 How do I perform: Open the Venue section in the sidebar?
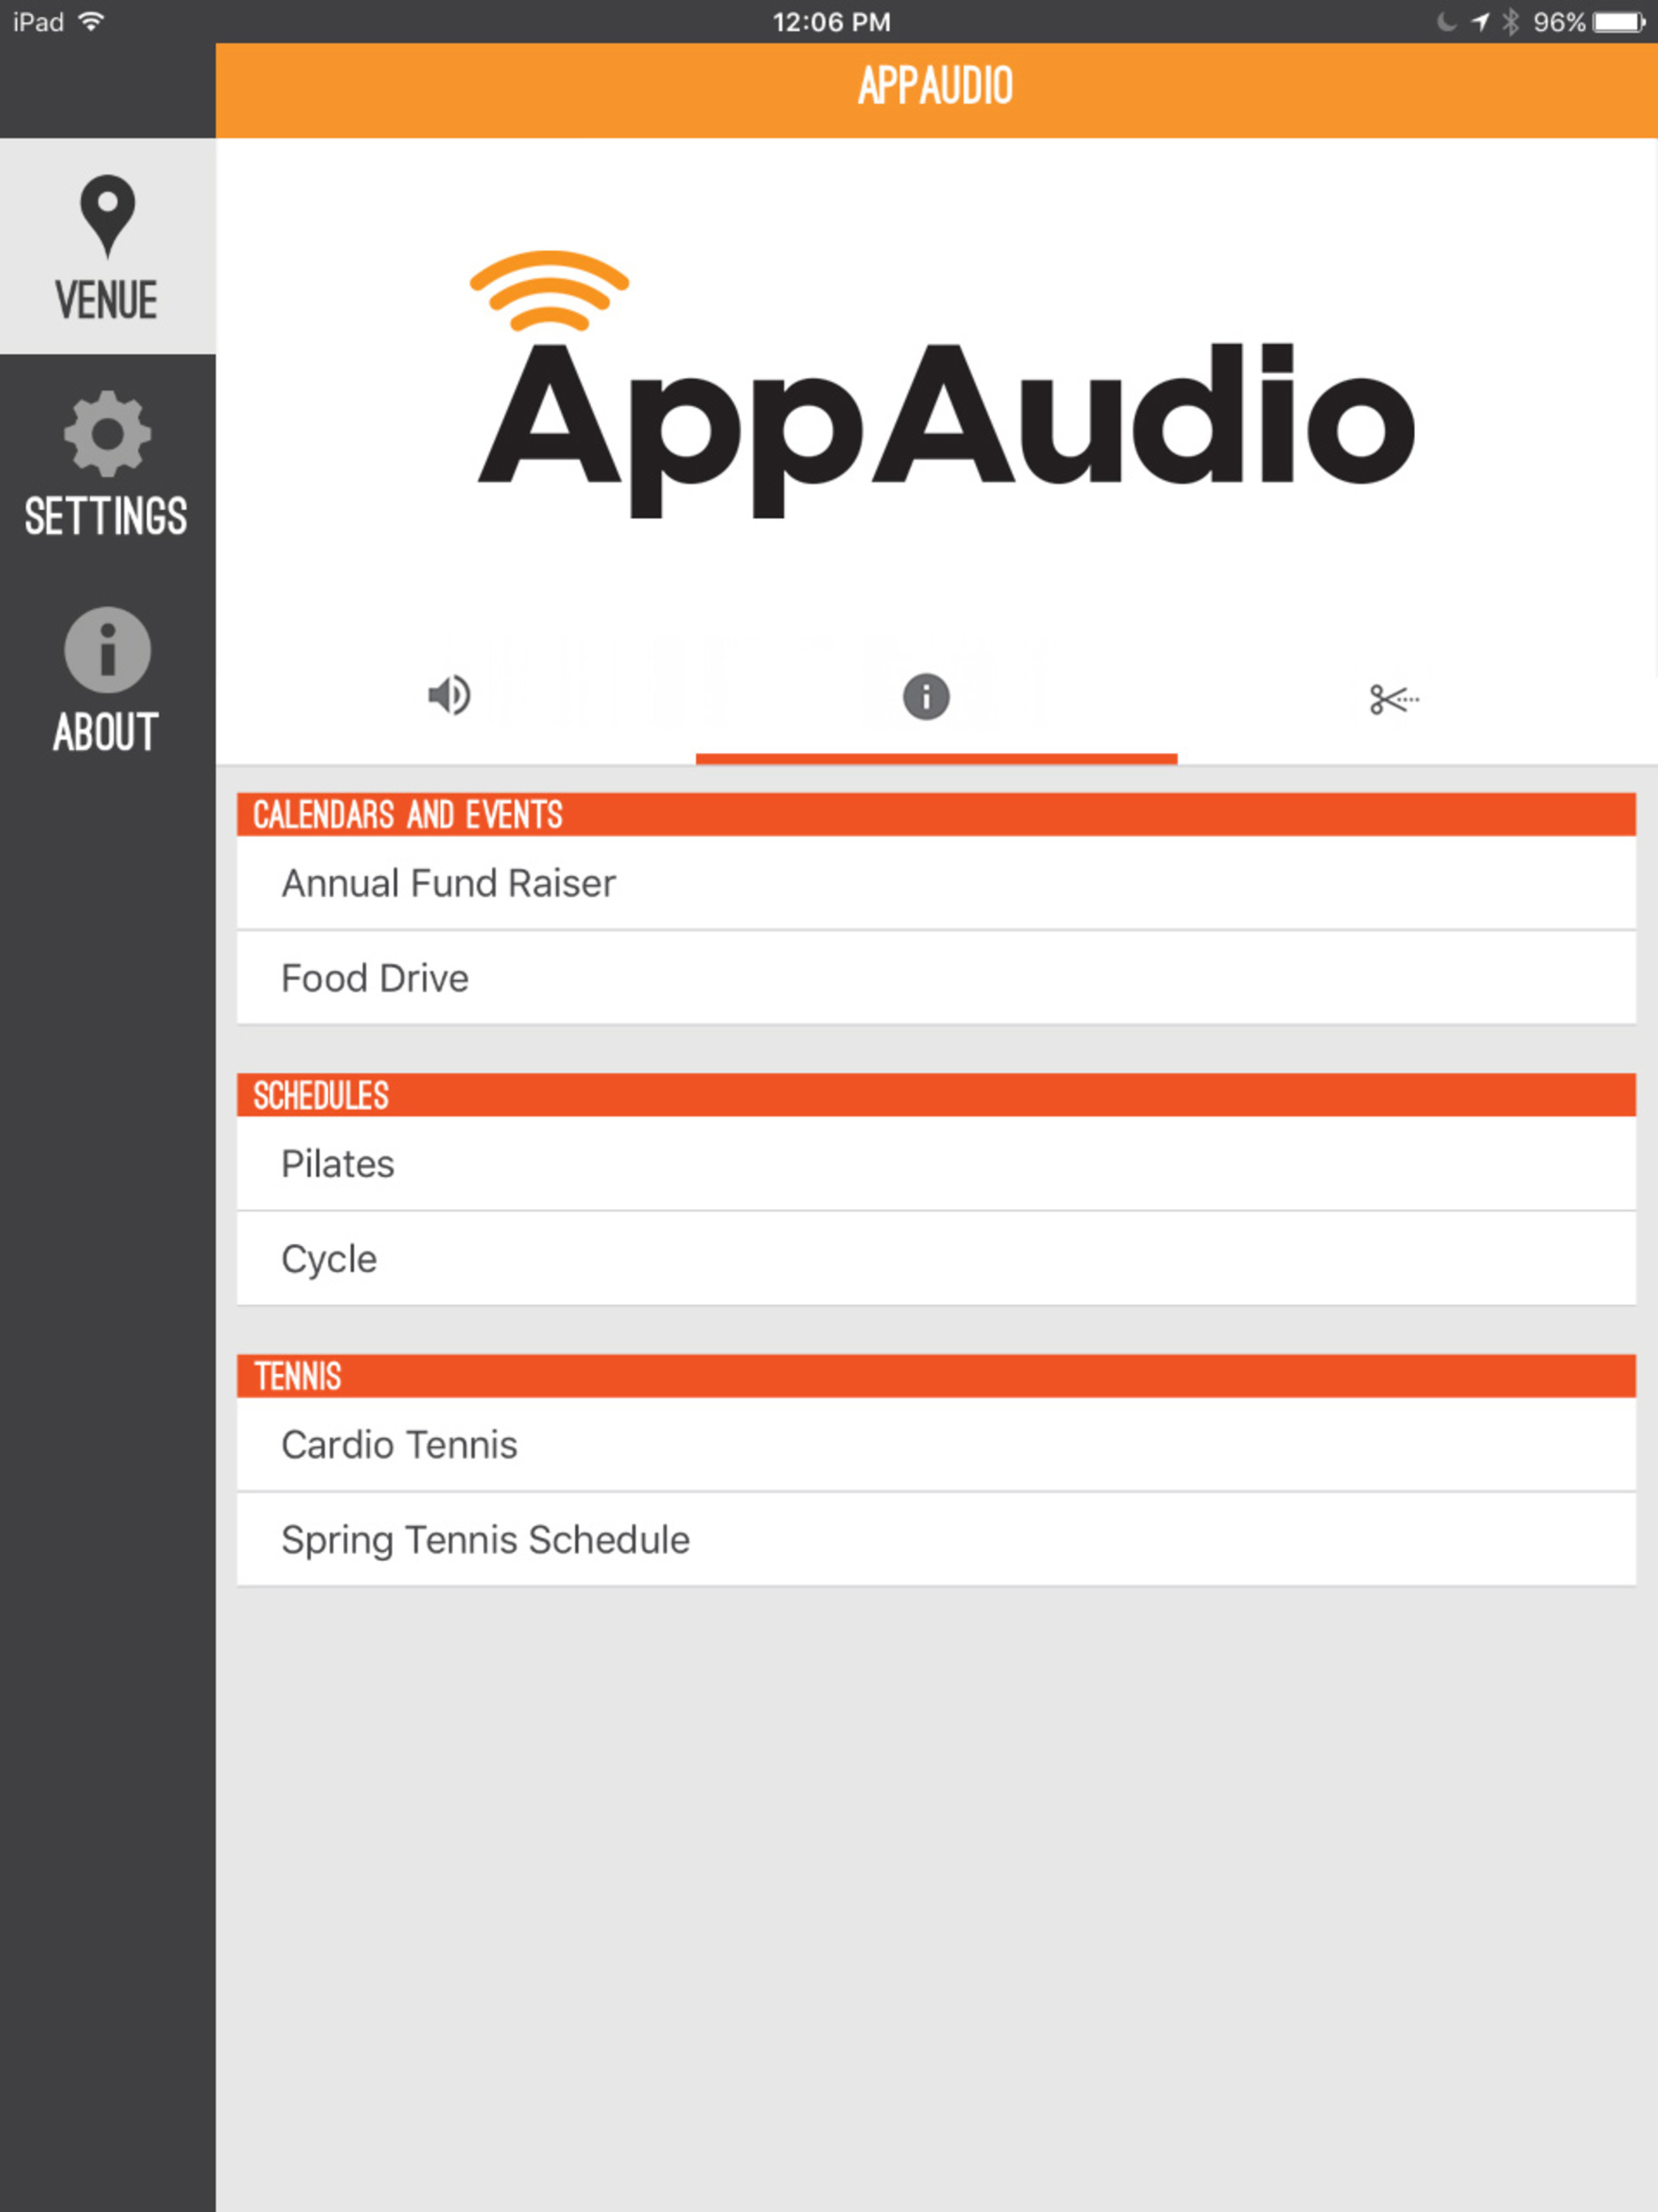click(107, 246)
